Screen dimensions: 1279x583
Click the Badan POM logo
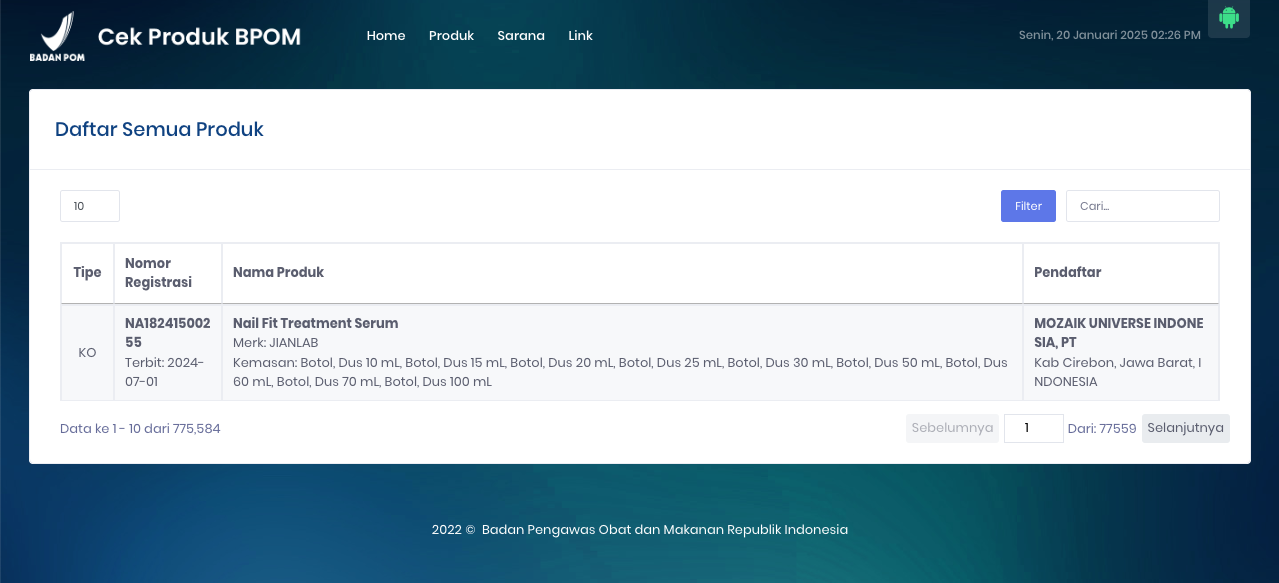tap(57, 36)
